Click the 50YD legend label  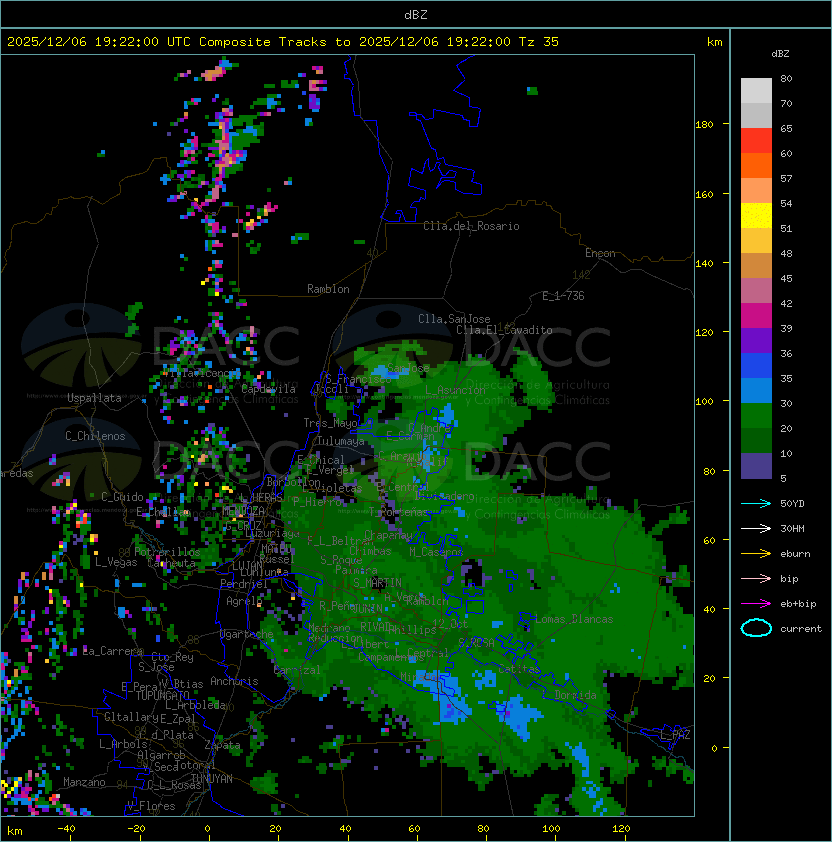(x=792, y=503)
